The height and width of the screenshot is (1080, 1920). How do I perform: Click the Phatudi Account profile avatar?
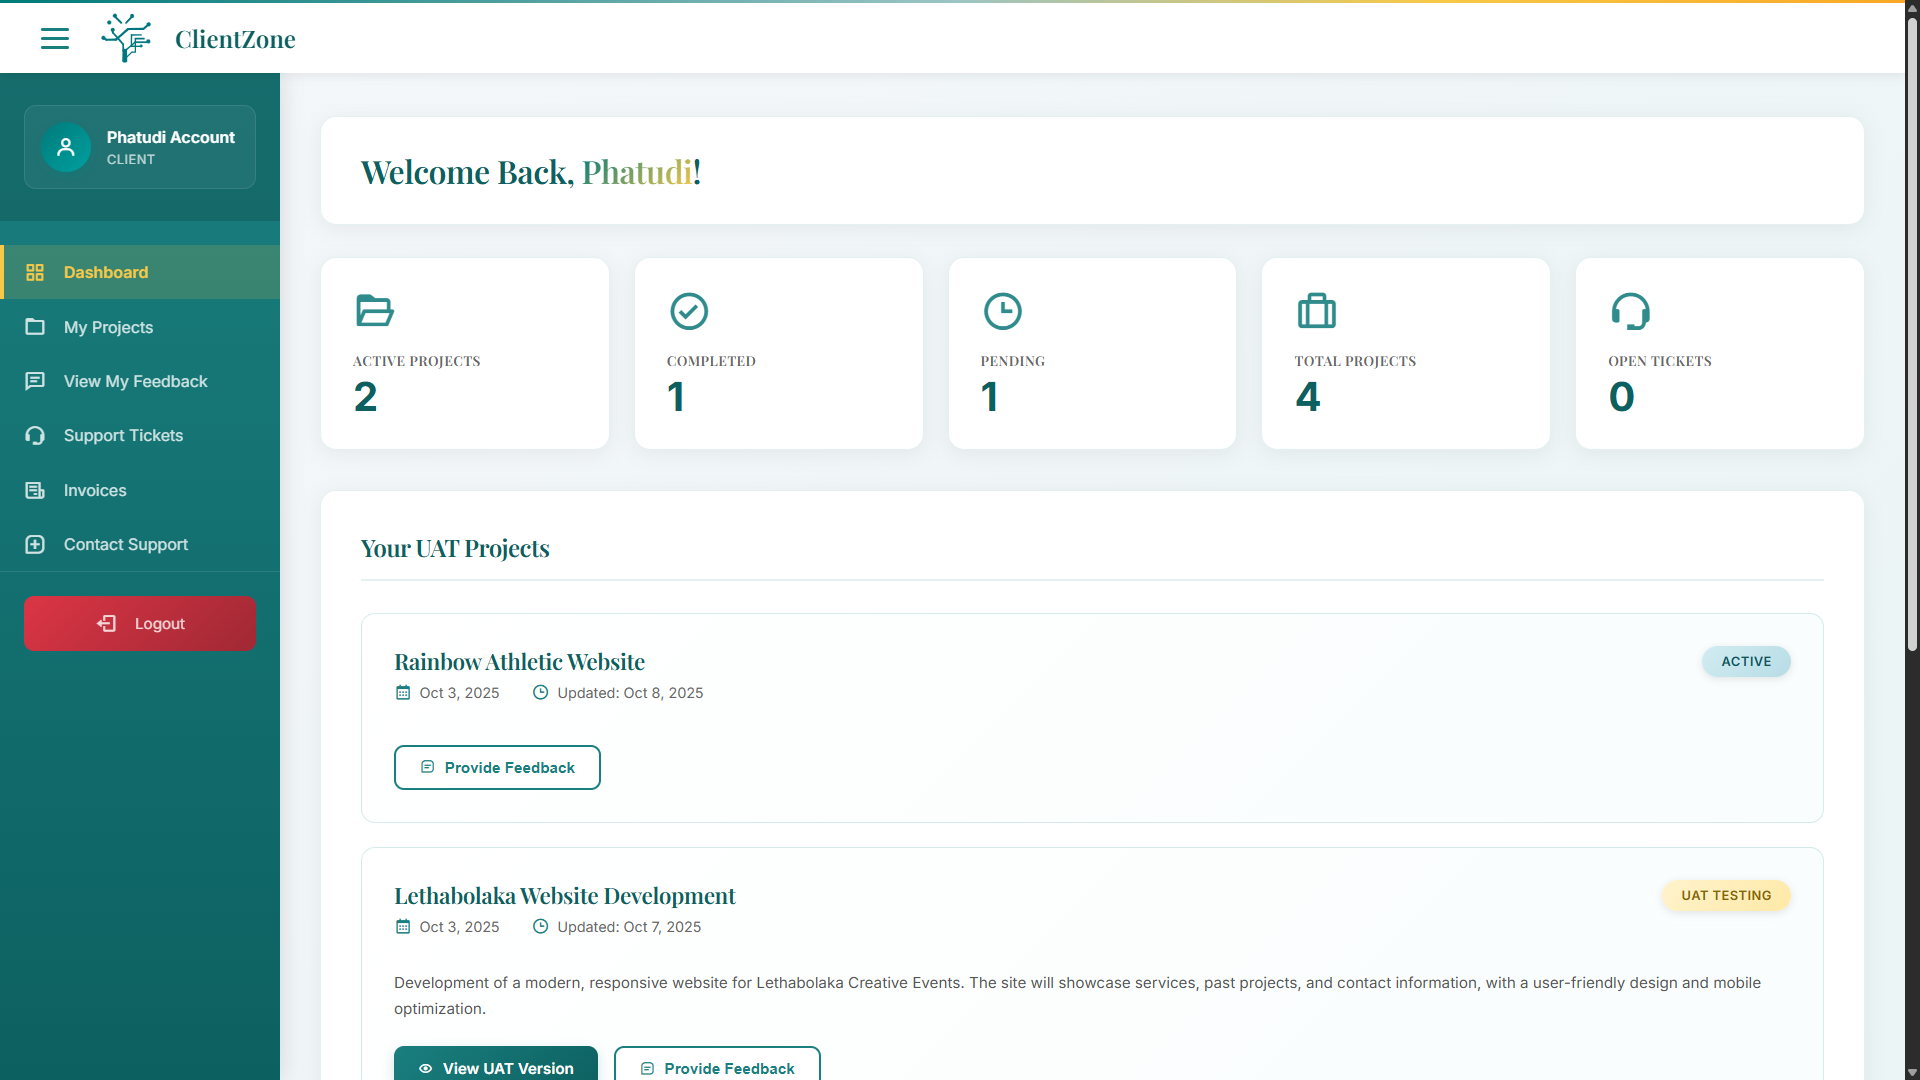(x=65, y=147)
